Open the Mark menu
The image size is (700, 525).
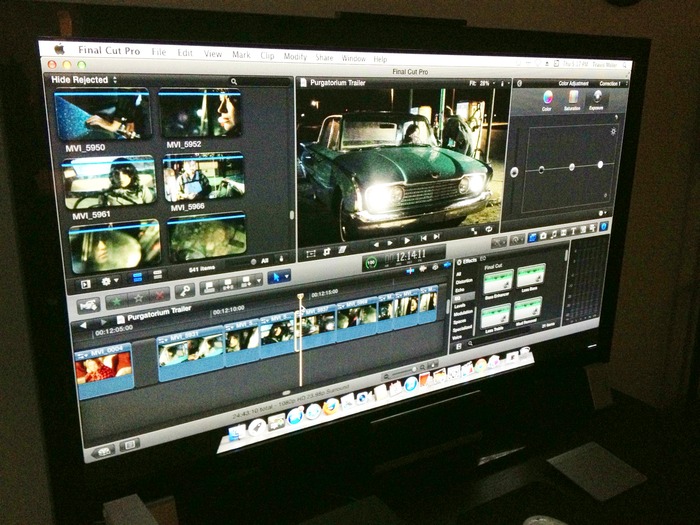[x=241, y=54]
